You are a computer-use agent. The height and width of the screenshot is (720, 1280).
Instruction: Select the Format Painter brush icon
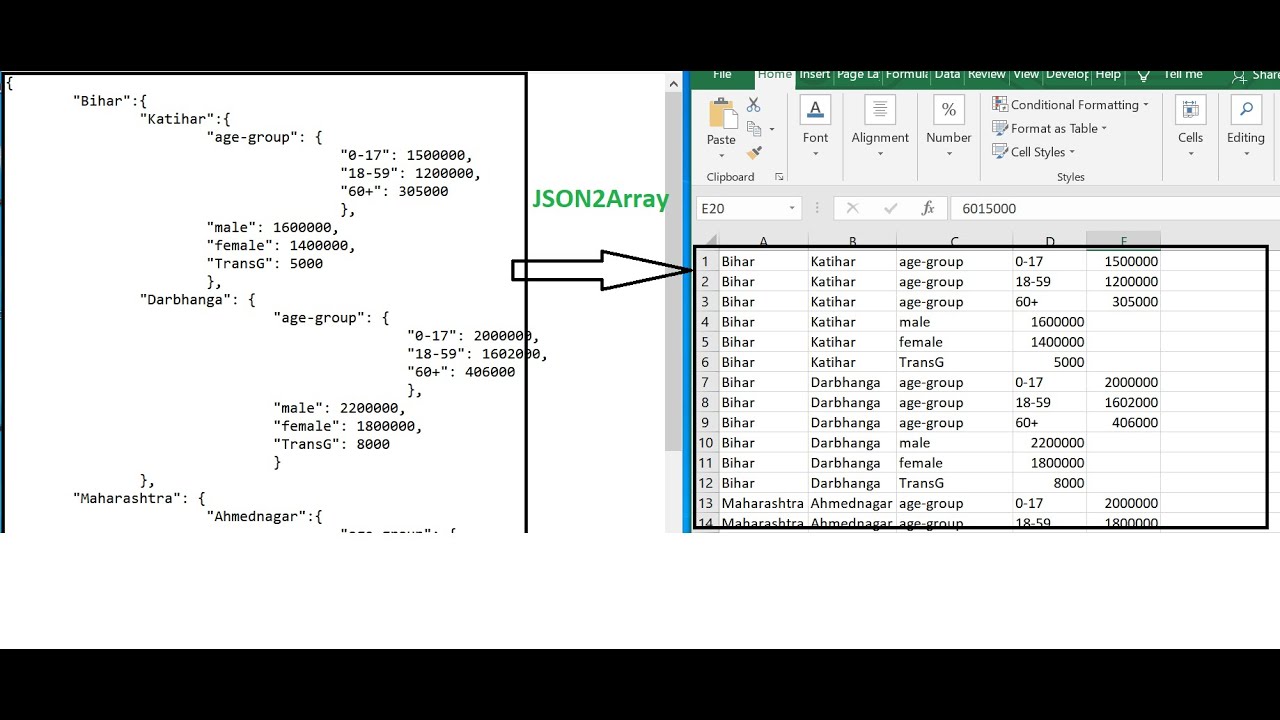coord(755,152)
